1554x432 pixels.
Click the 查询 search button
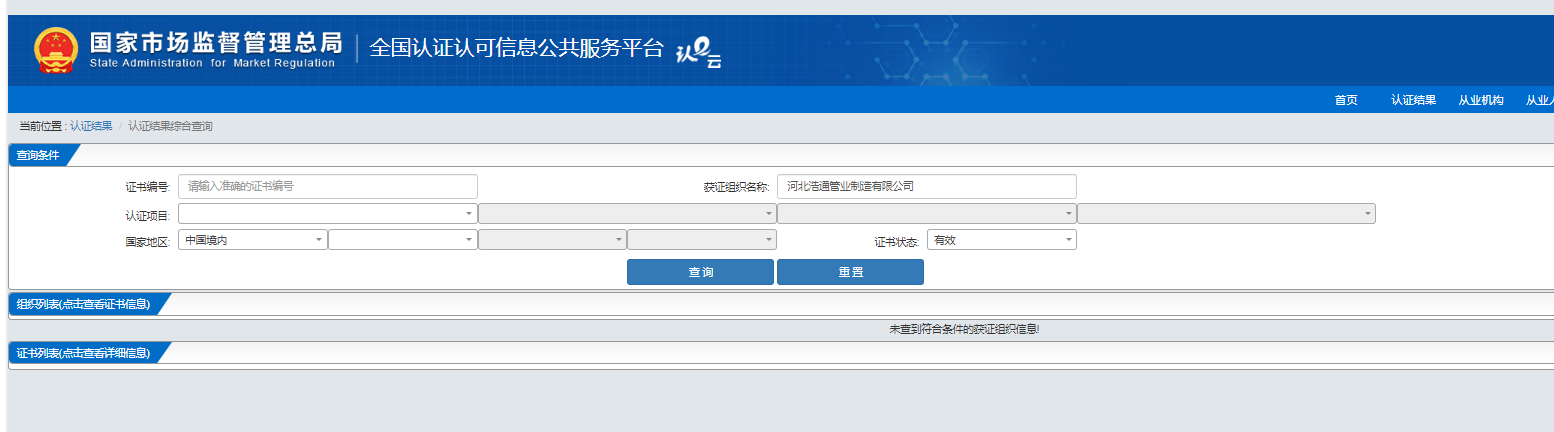coord(700,272)
